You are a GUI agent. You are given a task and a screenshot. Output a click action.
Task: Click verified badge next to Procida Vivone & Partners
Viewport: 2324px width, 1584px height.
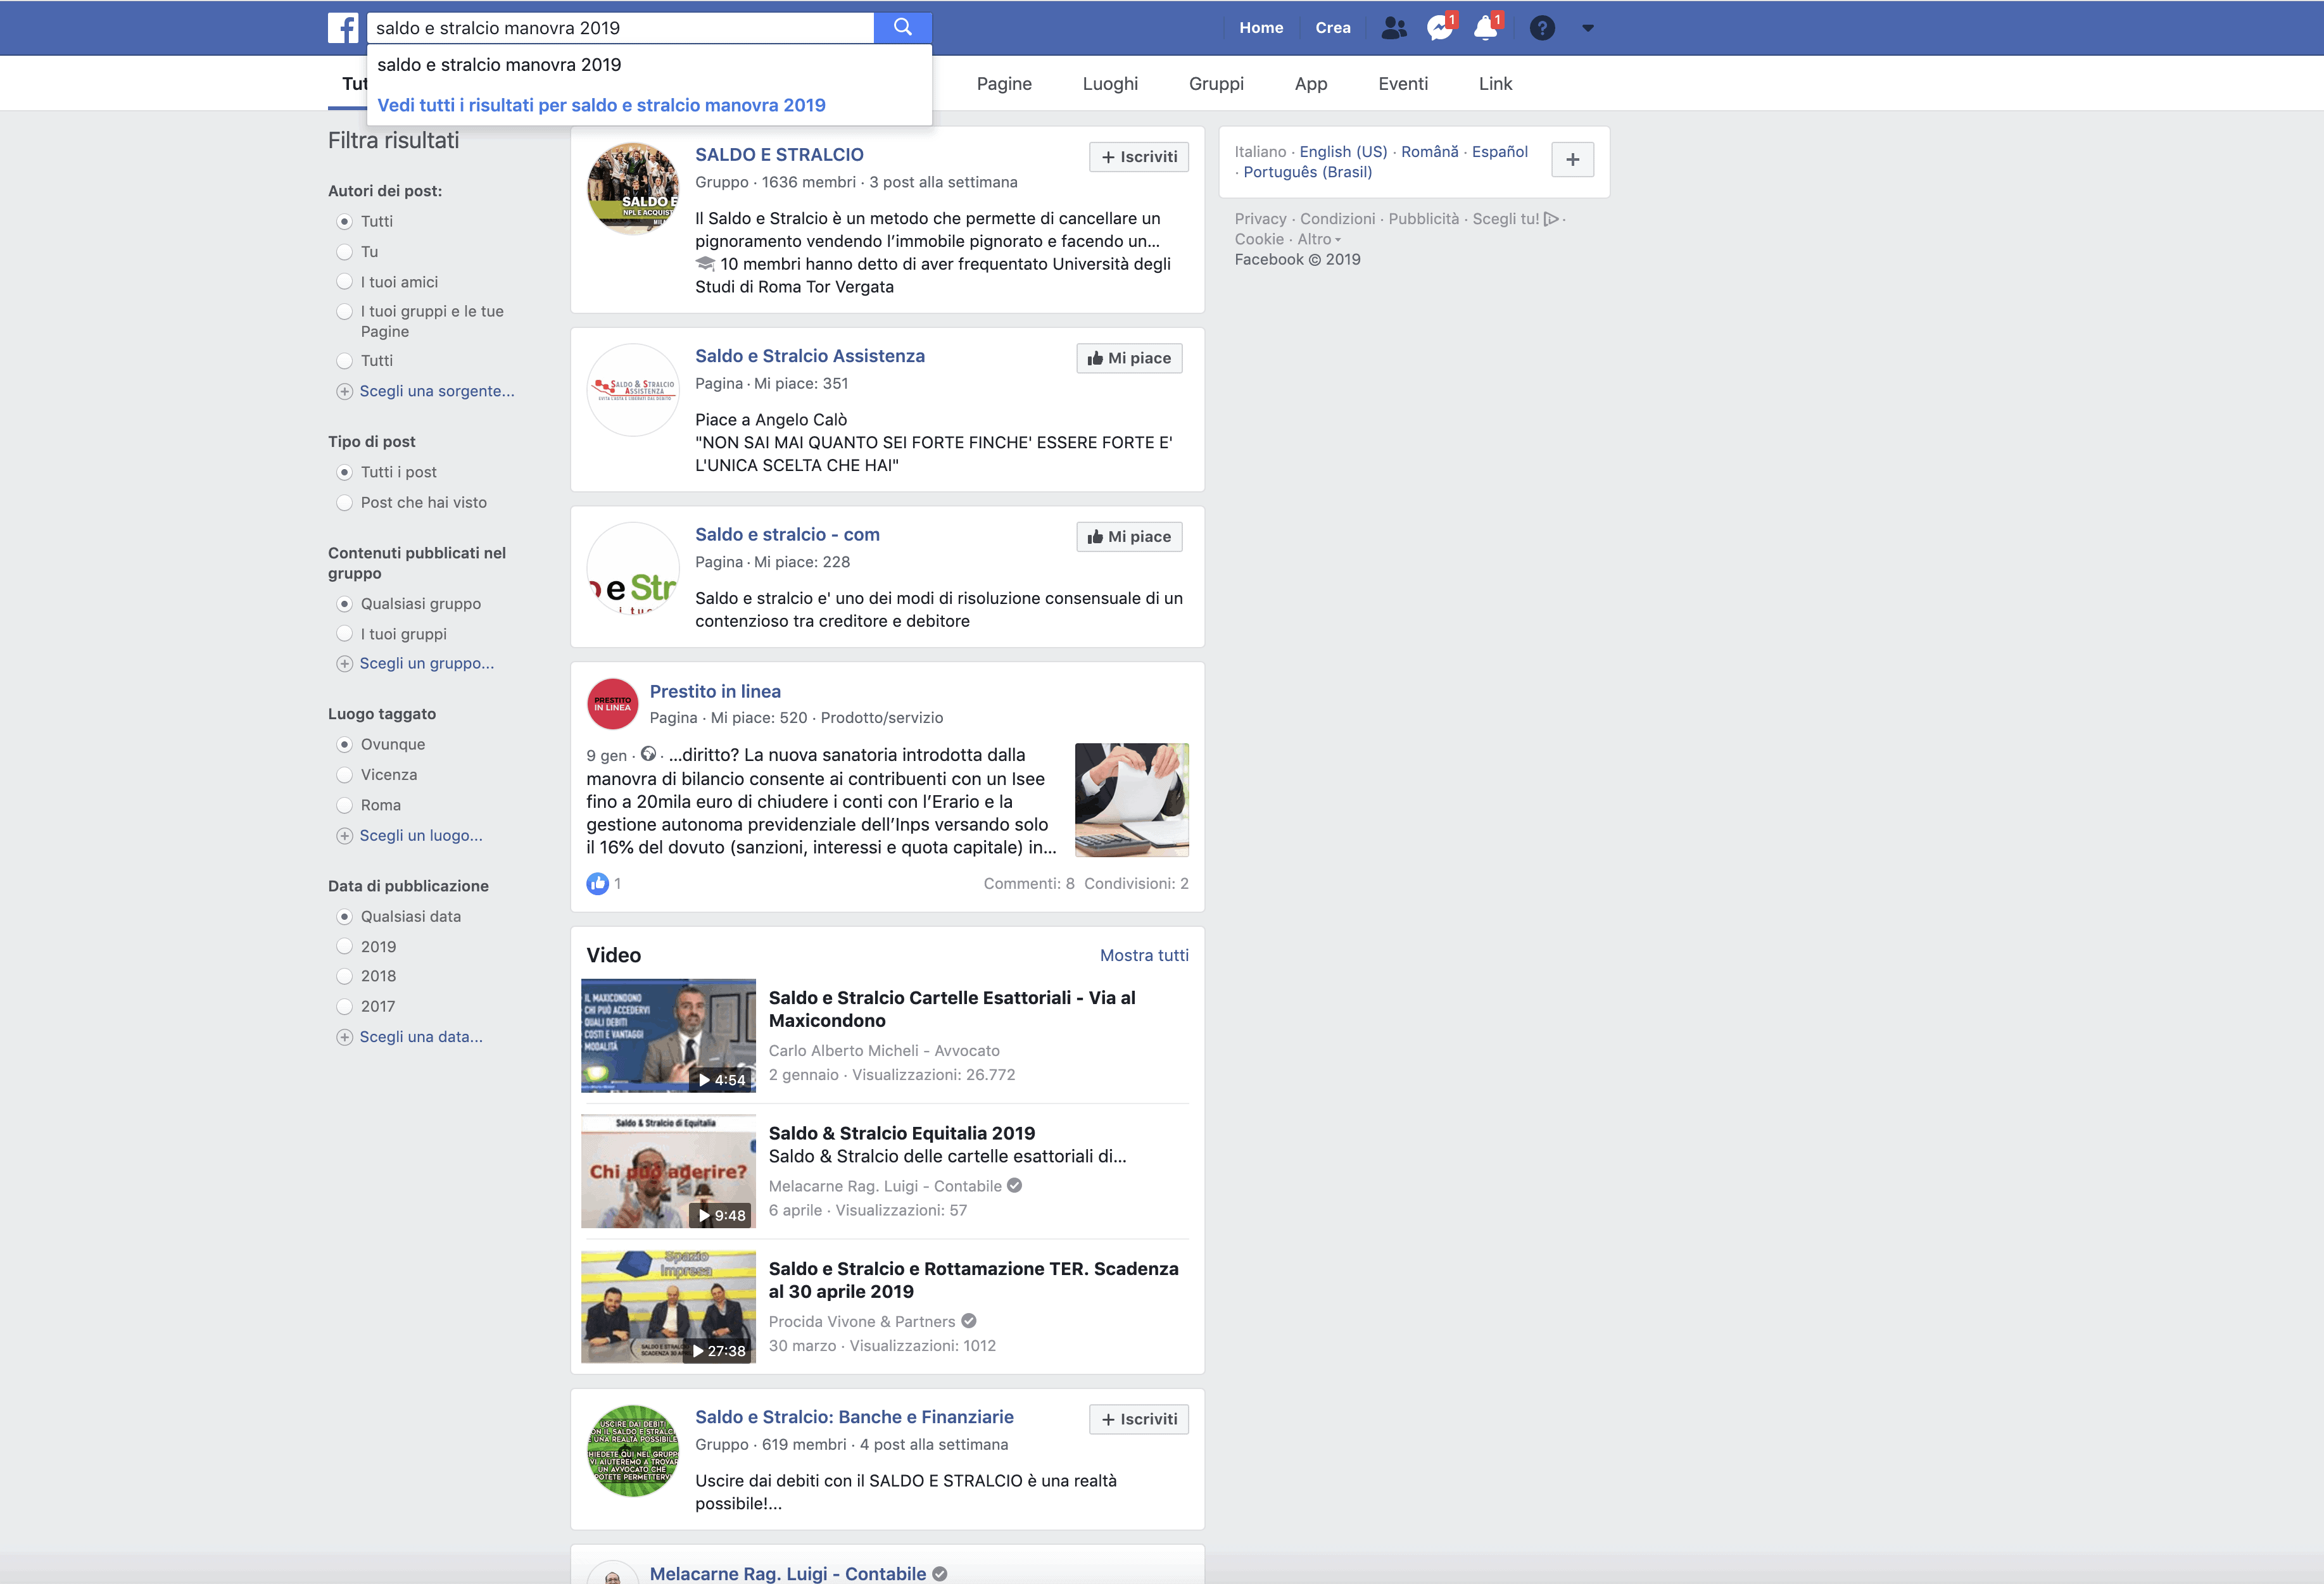968,1321
